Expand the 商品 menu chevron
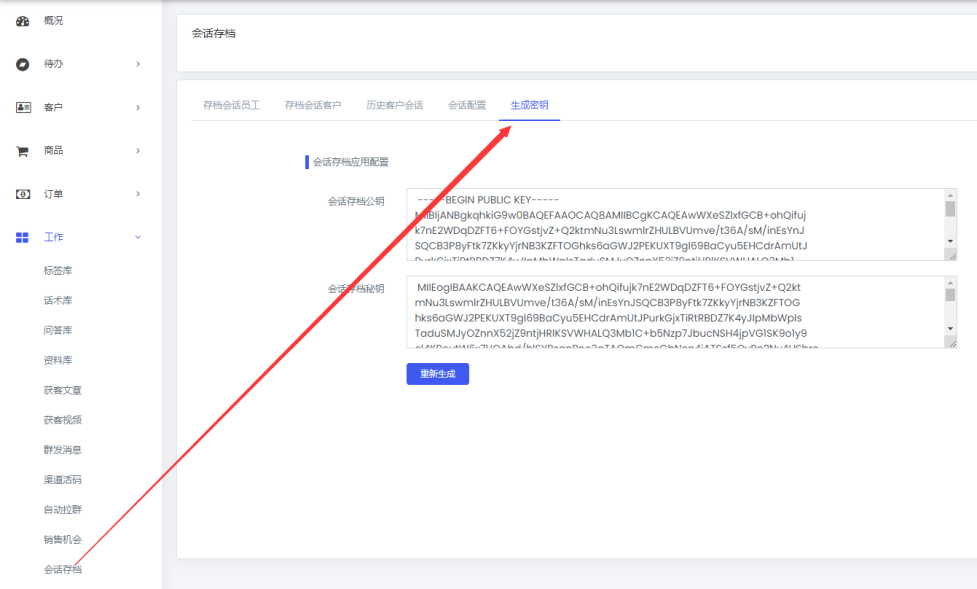The image size is (977, 589). tap(138, 151)
